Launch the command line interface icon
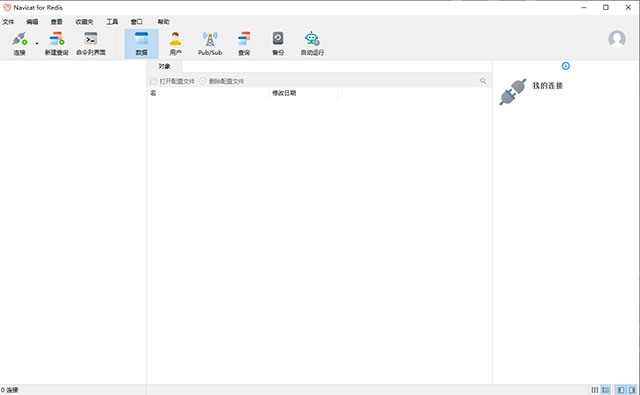The image size is (640, 395). (x=91, y=39)
